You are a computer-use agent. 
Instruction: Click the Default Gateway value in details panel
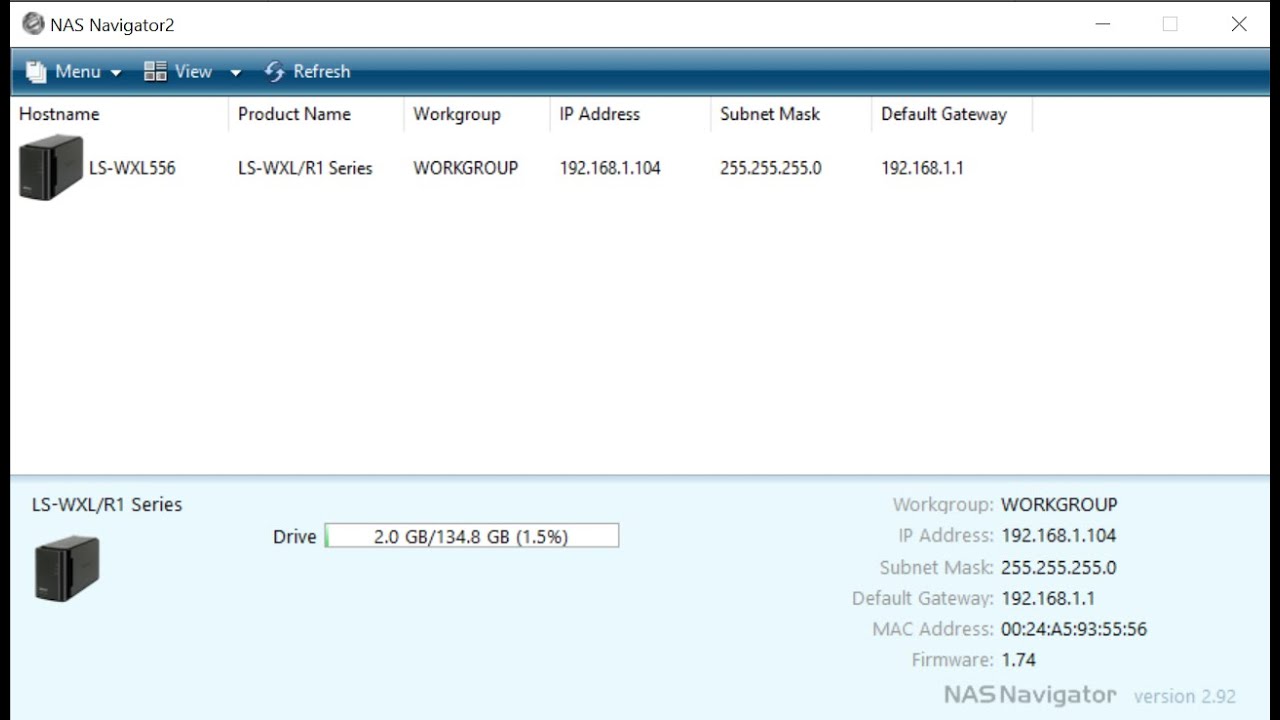click(x=1048, y=599)
